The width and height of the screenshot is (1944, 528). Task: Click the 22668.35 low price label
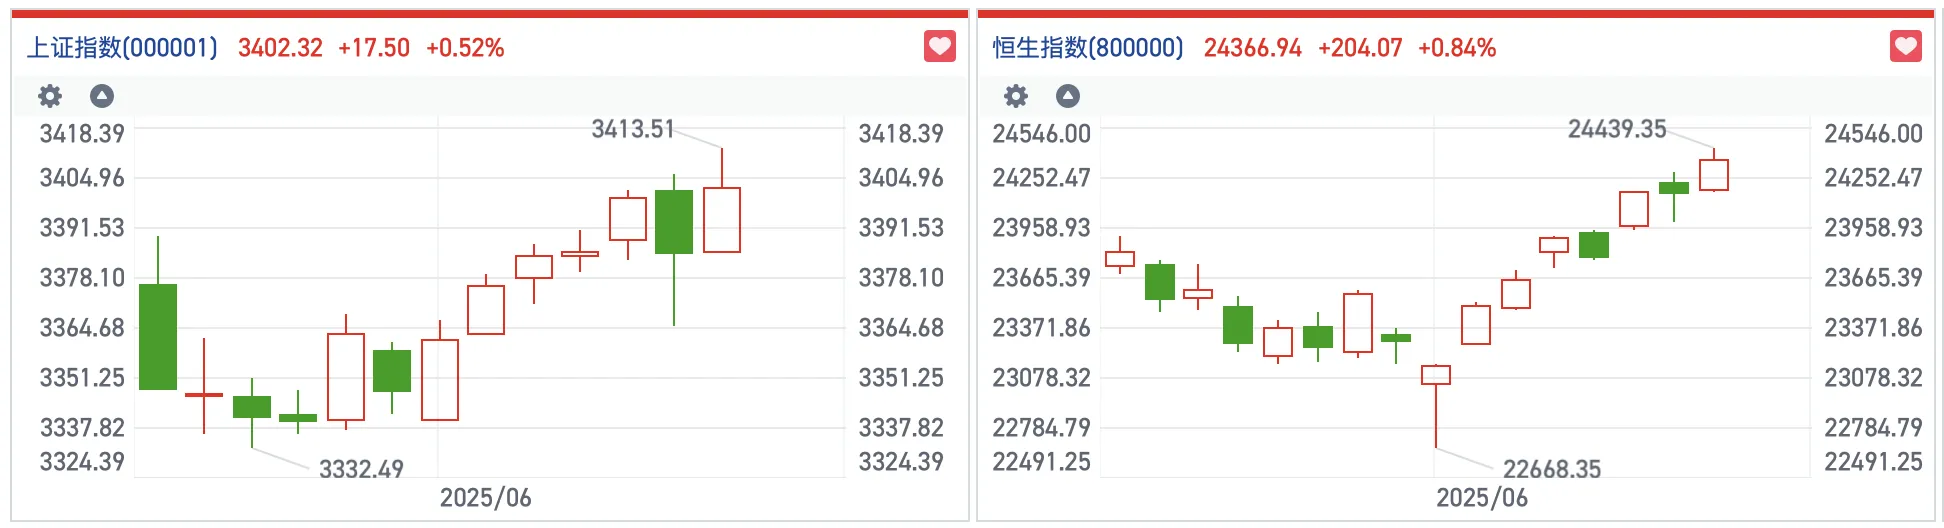point(1552,469)
